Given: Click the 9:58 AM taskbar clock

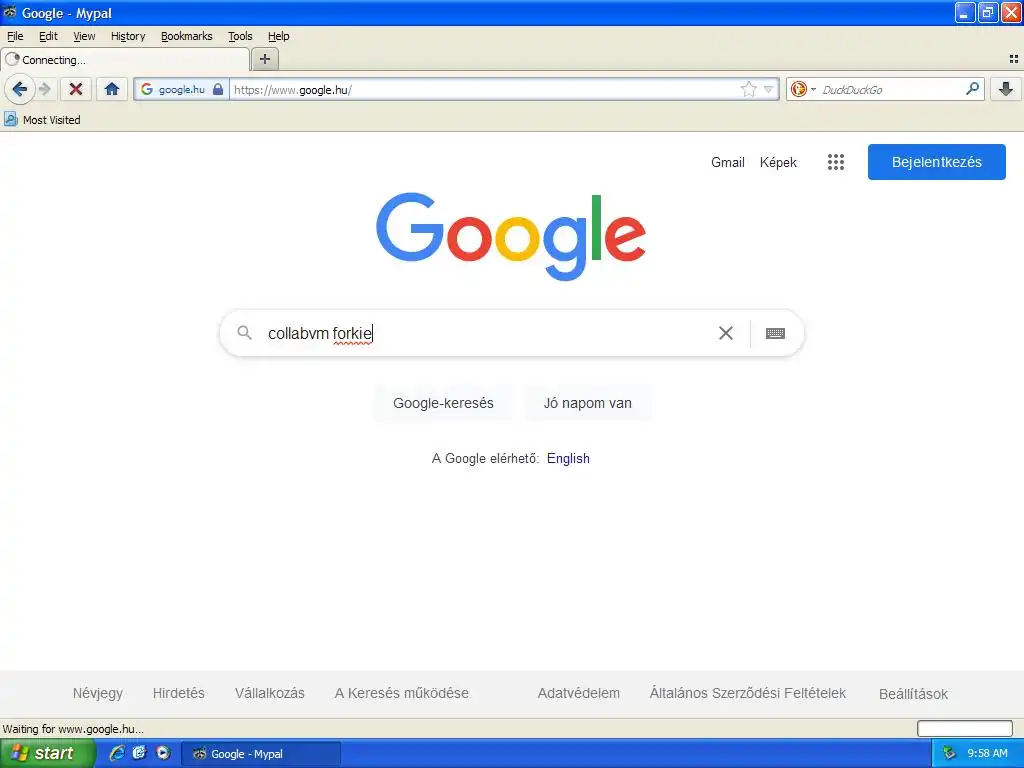Looking at the screenshot, I should pyautogui.click(x=987, y=753).
